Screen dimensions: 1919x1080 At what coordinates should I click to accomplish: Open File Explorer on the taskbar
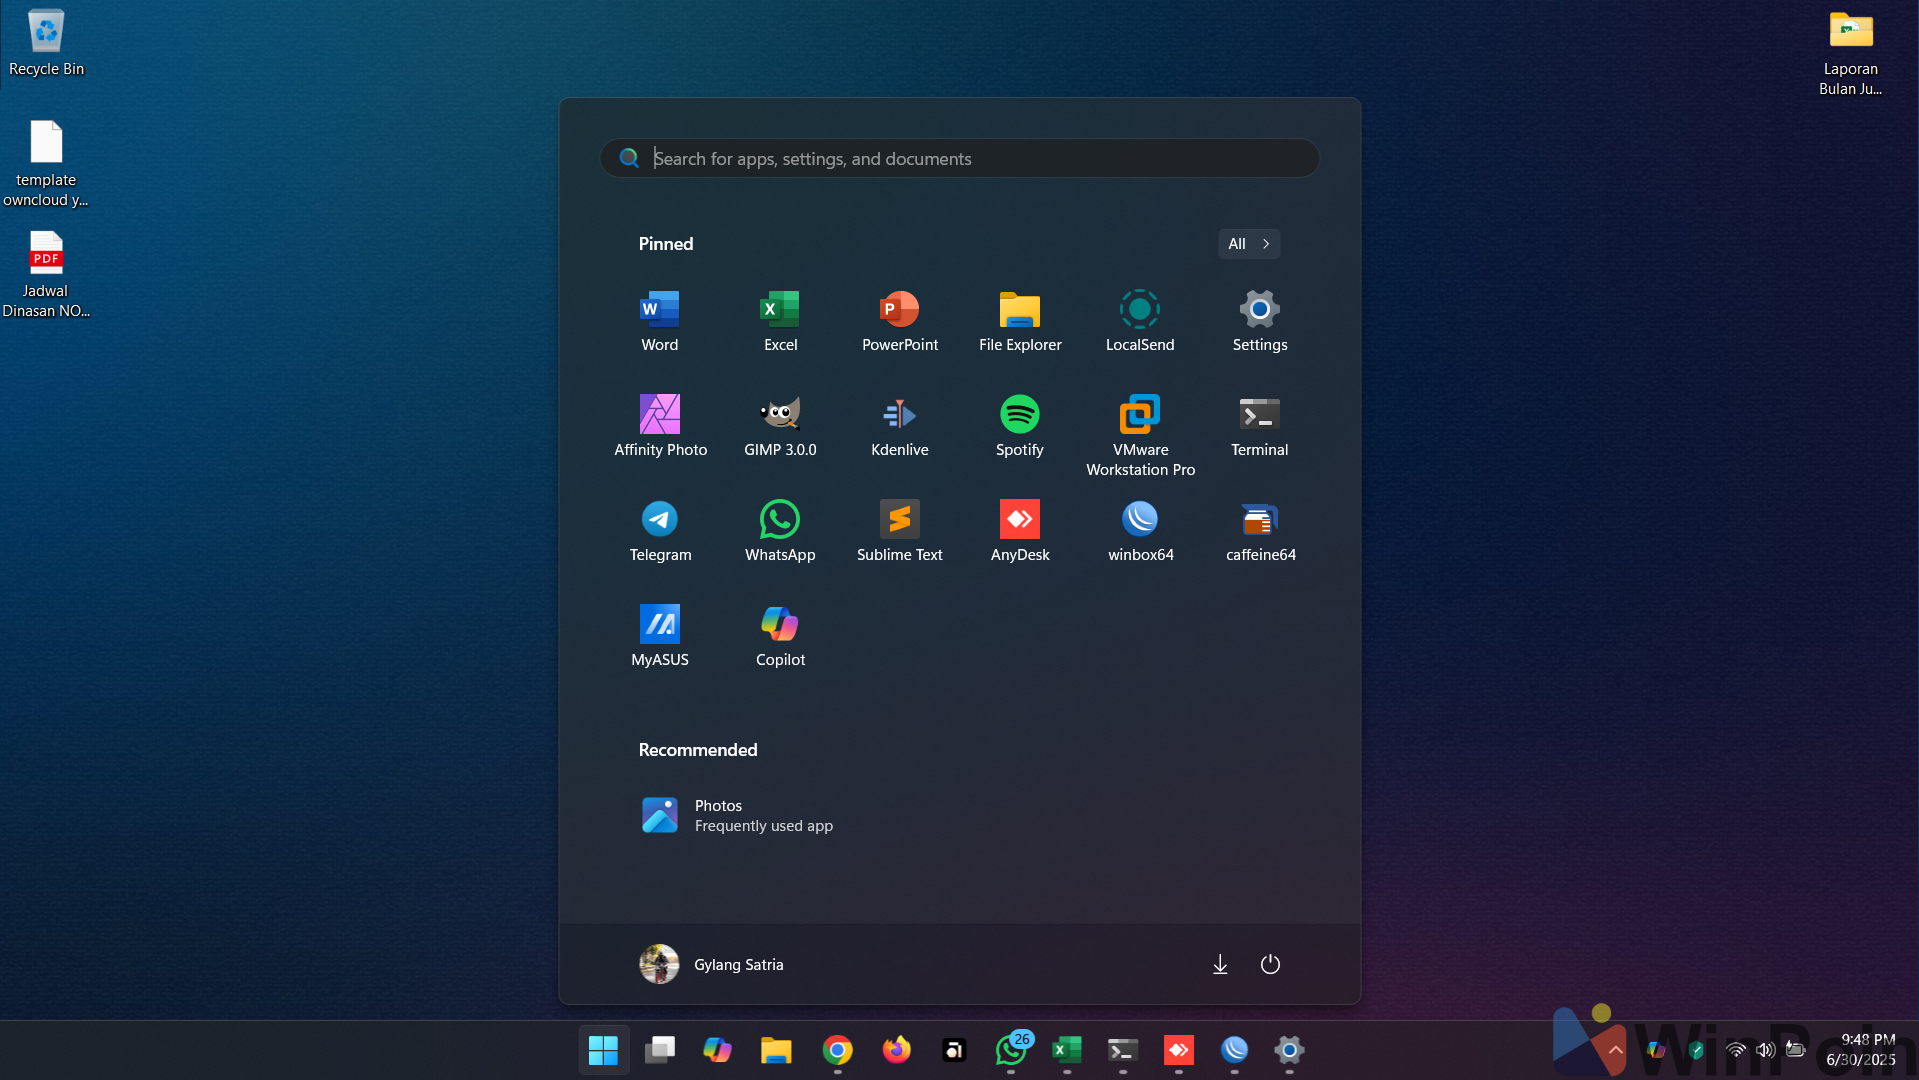coord(776,1050)
